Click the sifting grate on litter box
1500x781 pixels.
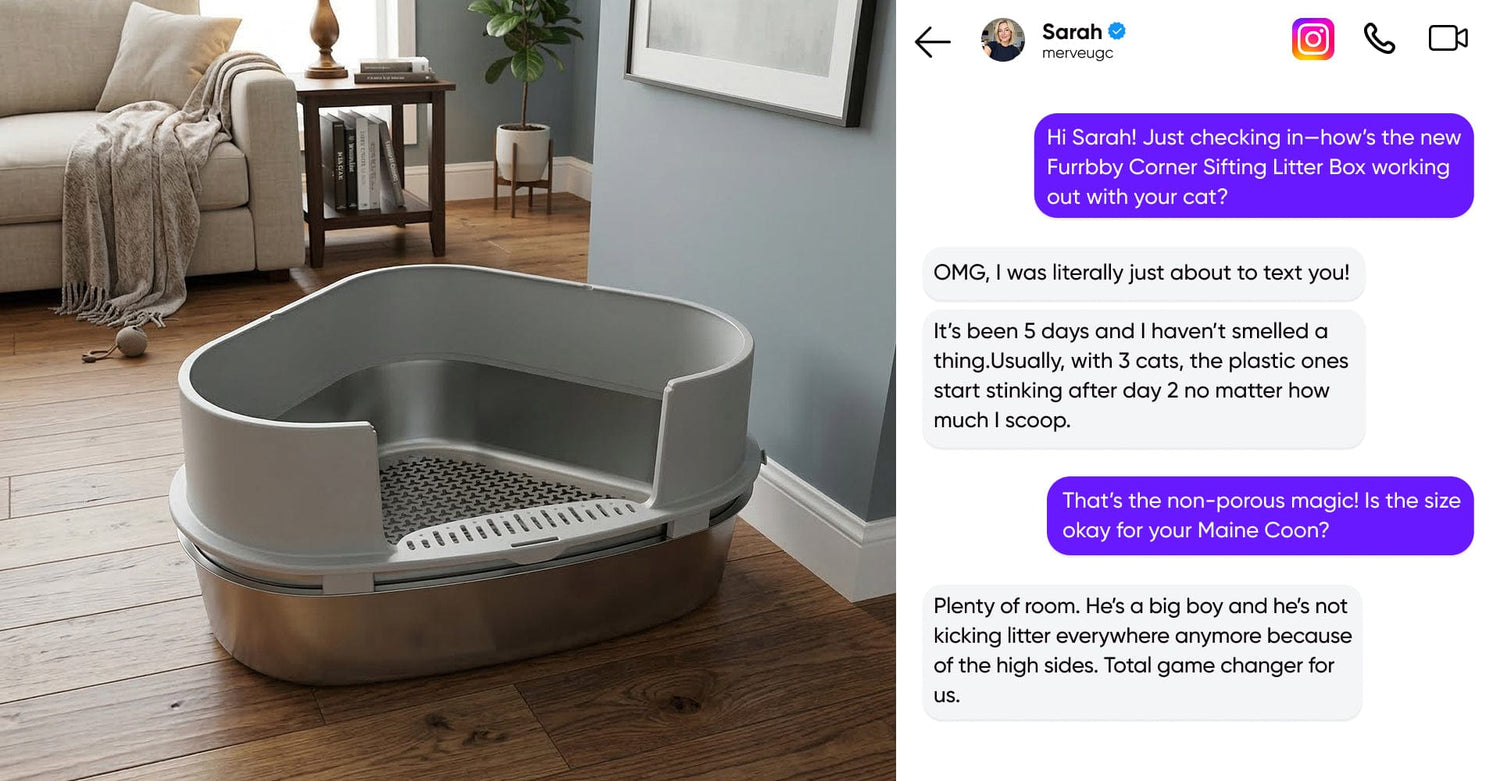pos(490,497)
